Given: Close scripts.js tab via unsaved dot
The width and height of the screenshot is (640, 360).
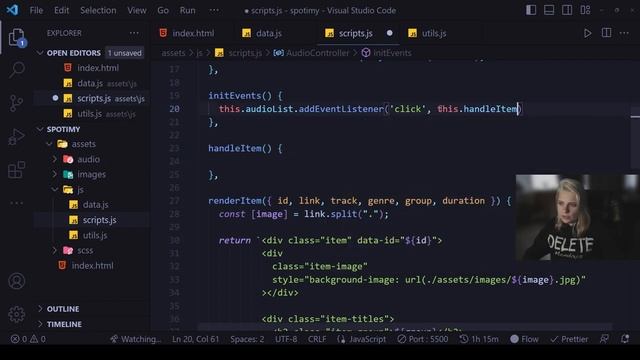Looking at the screenshot, I should [x=389, y=33].
